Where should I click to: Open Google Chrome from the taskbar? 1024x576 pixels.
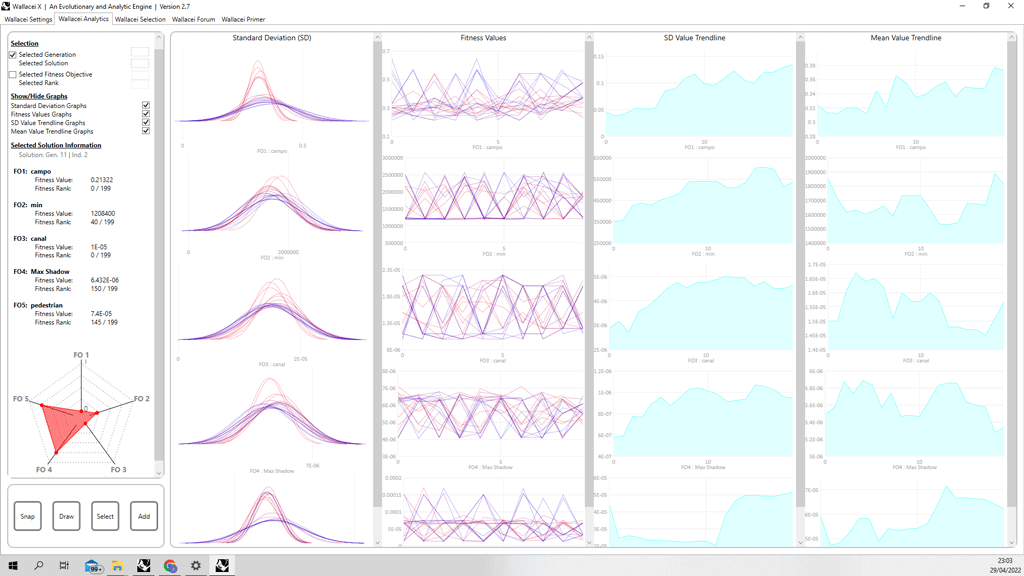point(171,566)
